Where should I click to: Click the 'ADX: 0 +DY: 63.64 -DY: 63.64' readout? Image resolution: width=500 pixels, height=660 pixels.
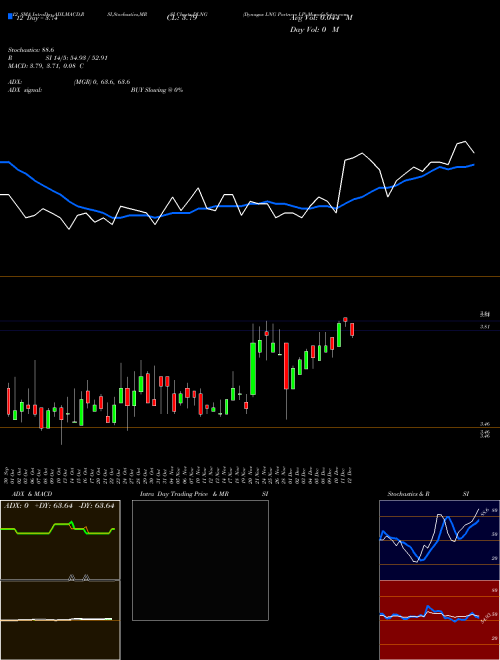pos(59,506)
